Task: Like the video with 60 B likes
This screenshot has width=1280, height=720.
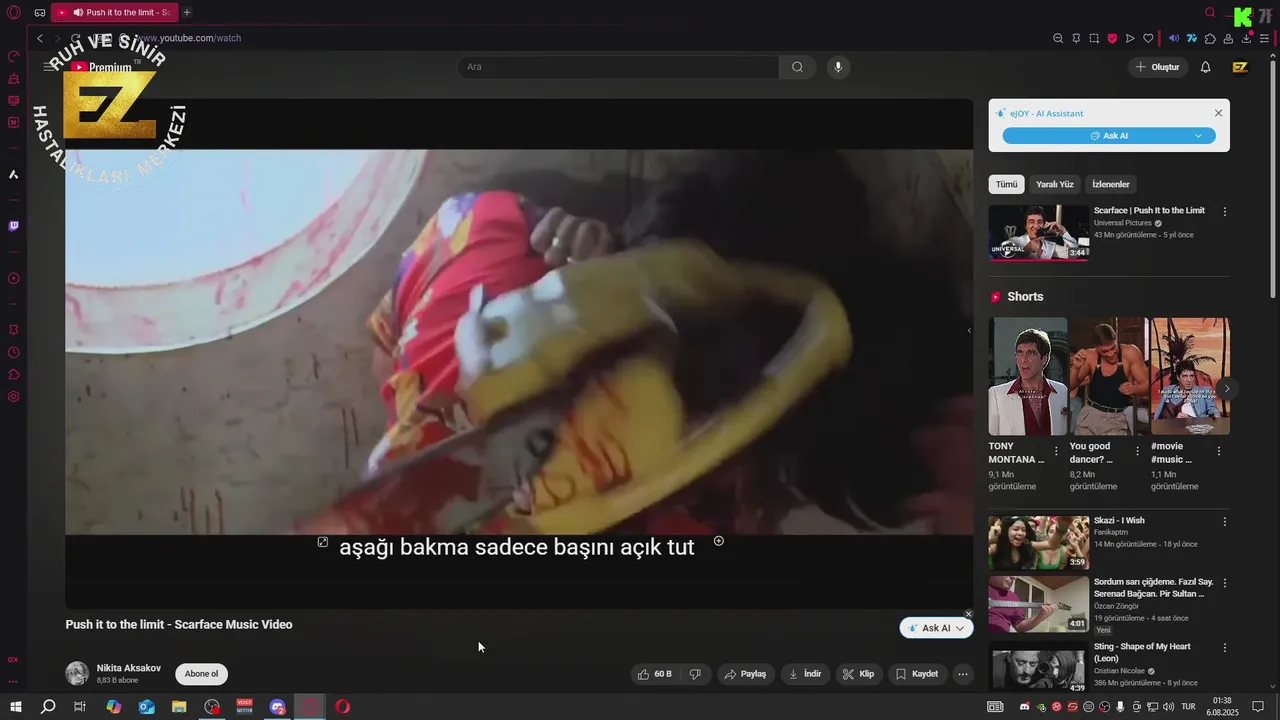Action: coord(655,674)
